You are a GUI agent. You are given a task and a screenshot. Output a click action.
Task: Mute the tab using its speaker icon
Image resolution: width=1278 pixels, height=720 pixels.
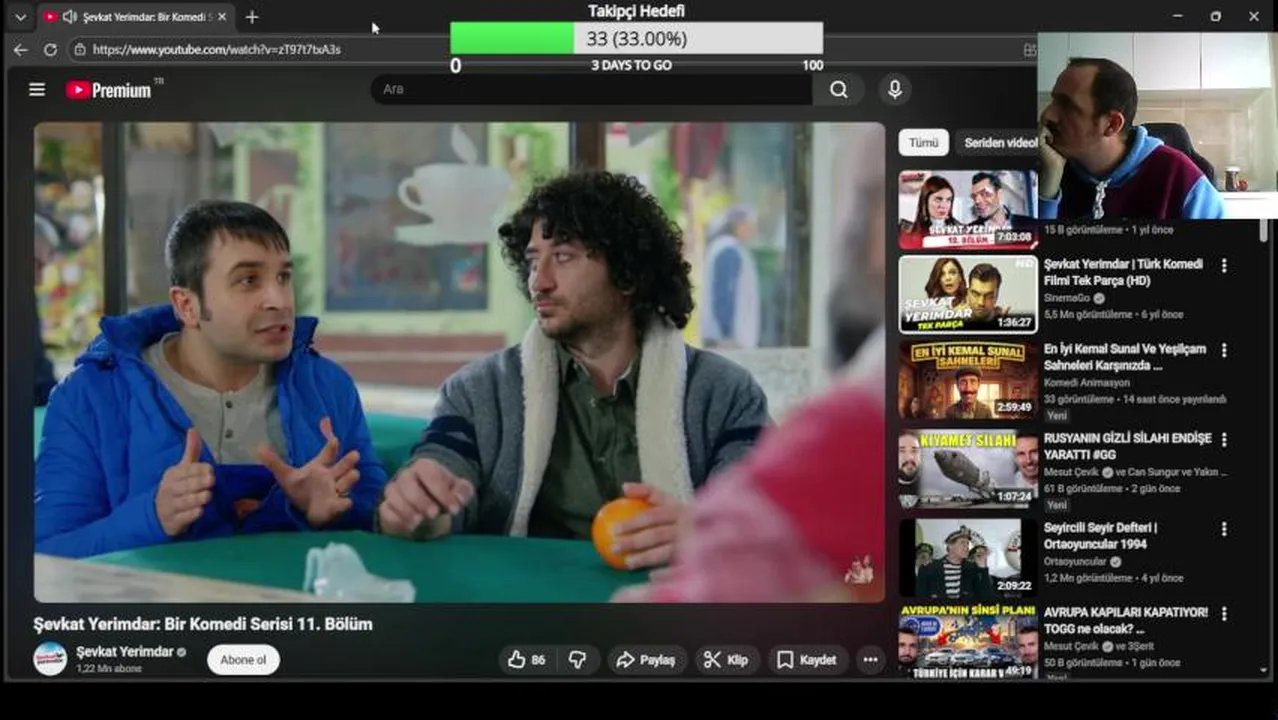(x=69, y=17)
